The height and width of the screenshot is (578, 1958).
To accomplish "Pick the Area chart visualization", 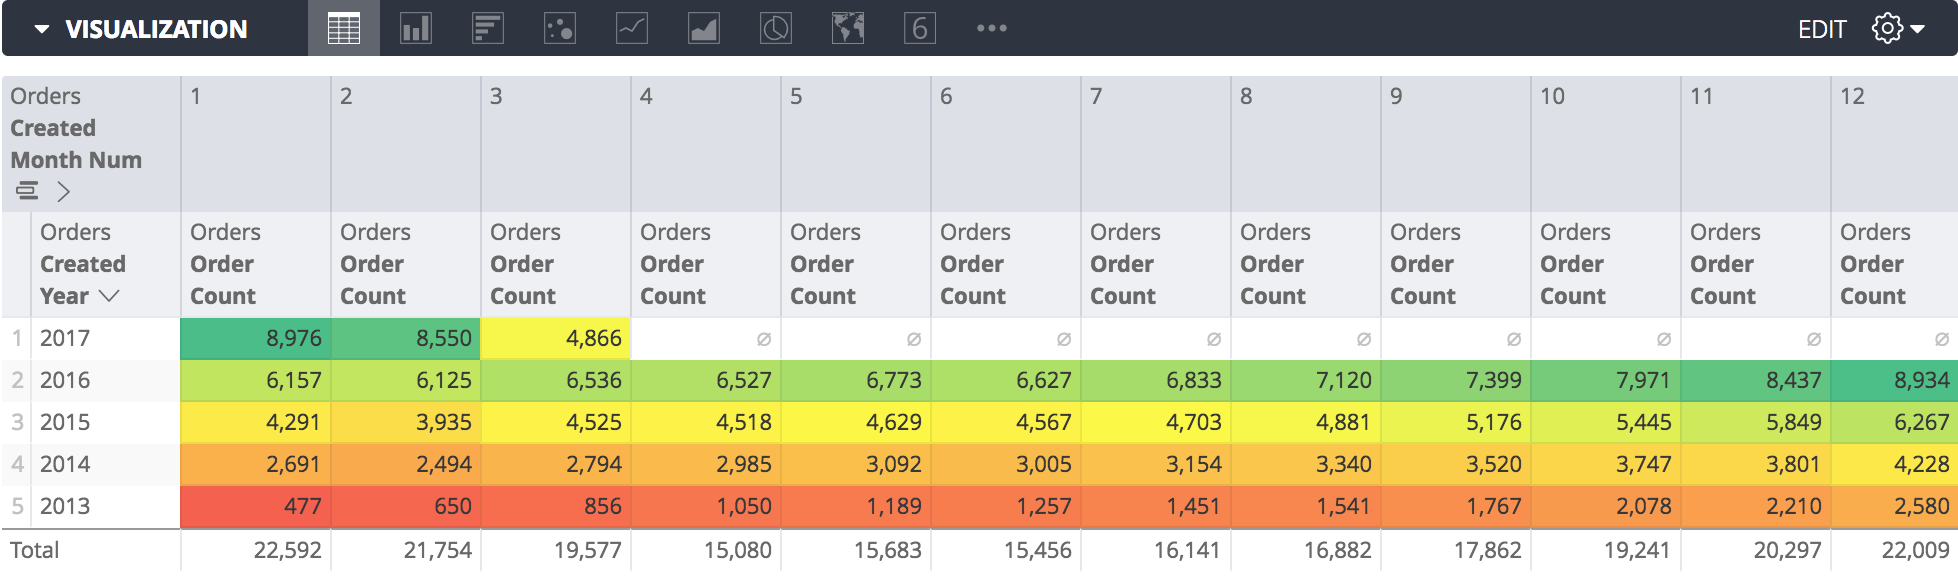I will point(703,28).
